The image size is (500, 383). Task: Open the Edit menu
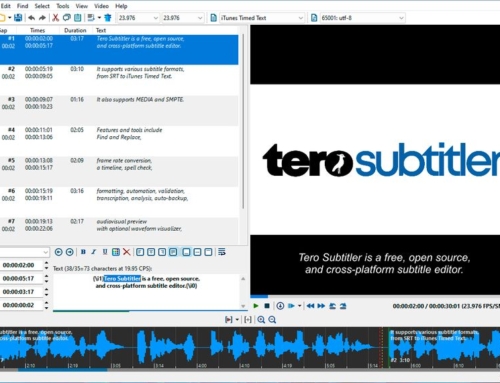(x=5, y=6)
